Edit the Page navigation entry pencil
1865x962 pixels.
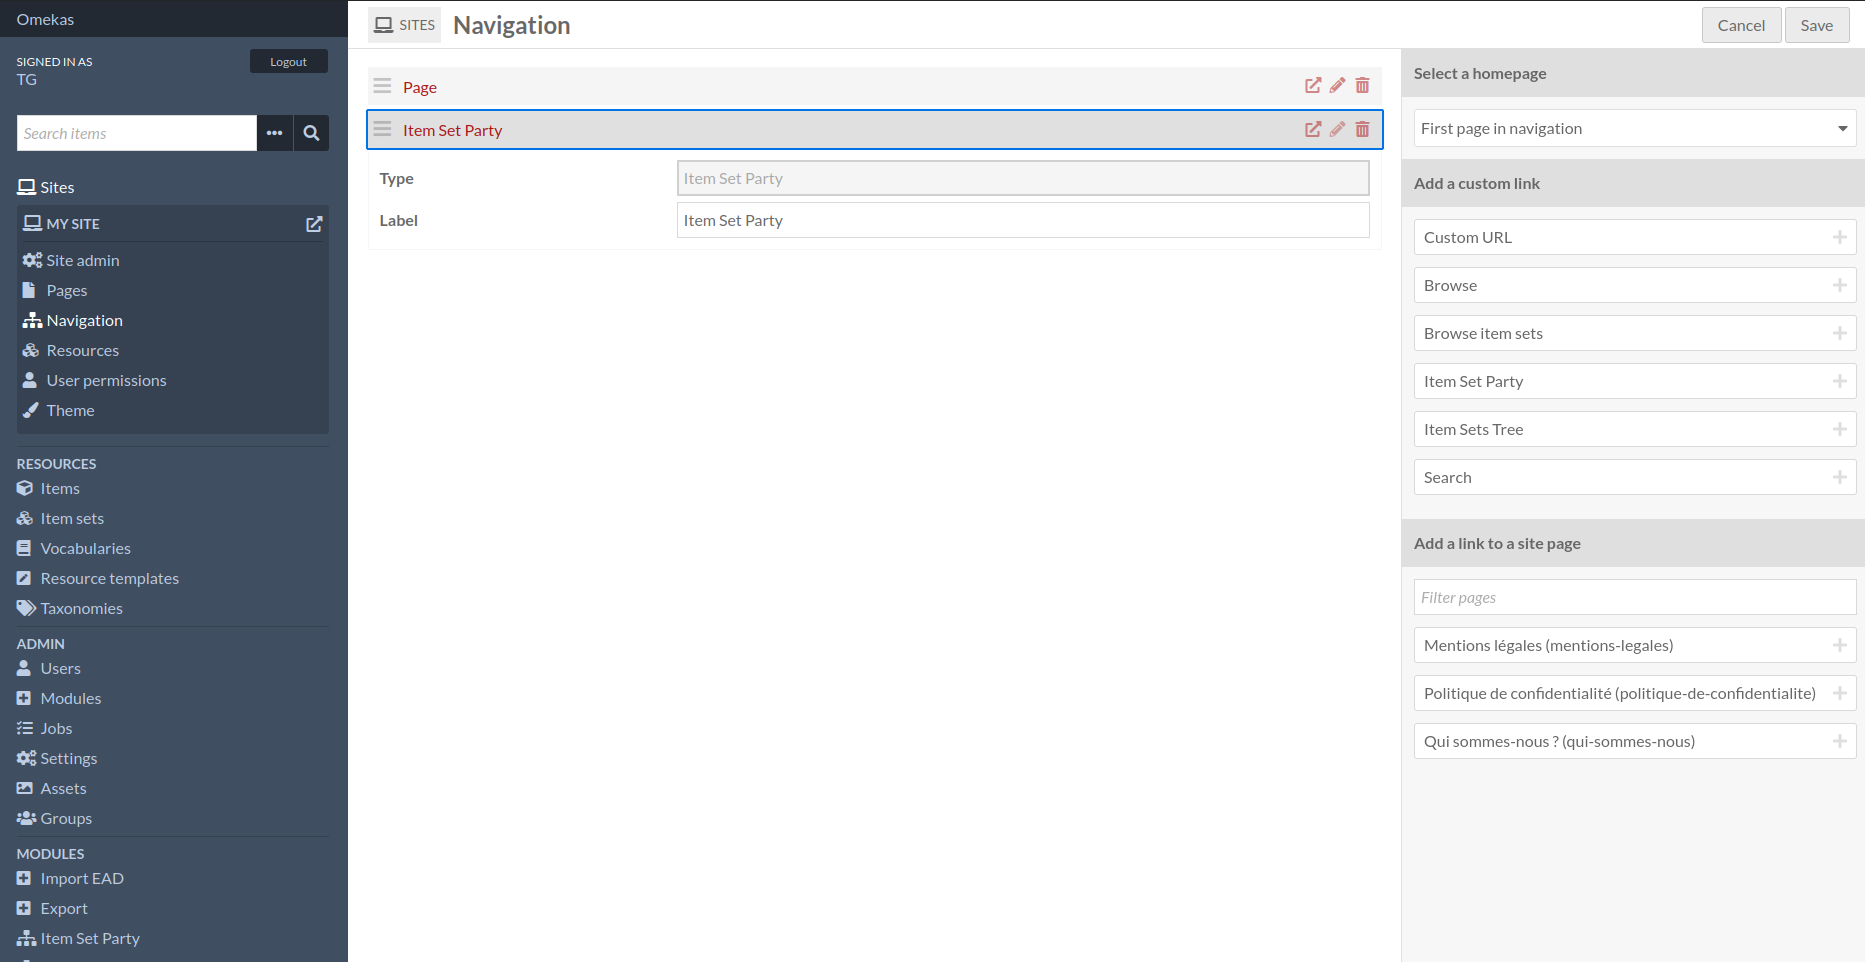point(1337,86)
